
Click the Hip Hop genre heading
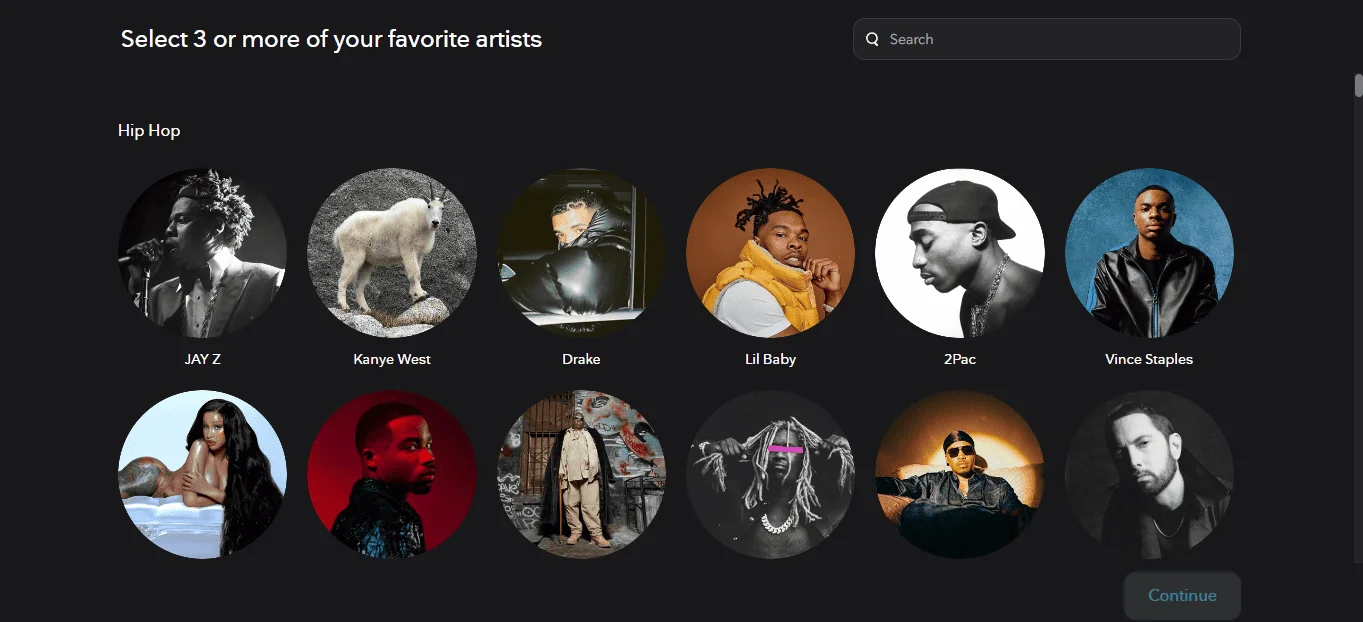tap(149, 131)
